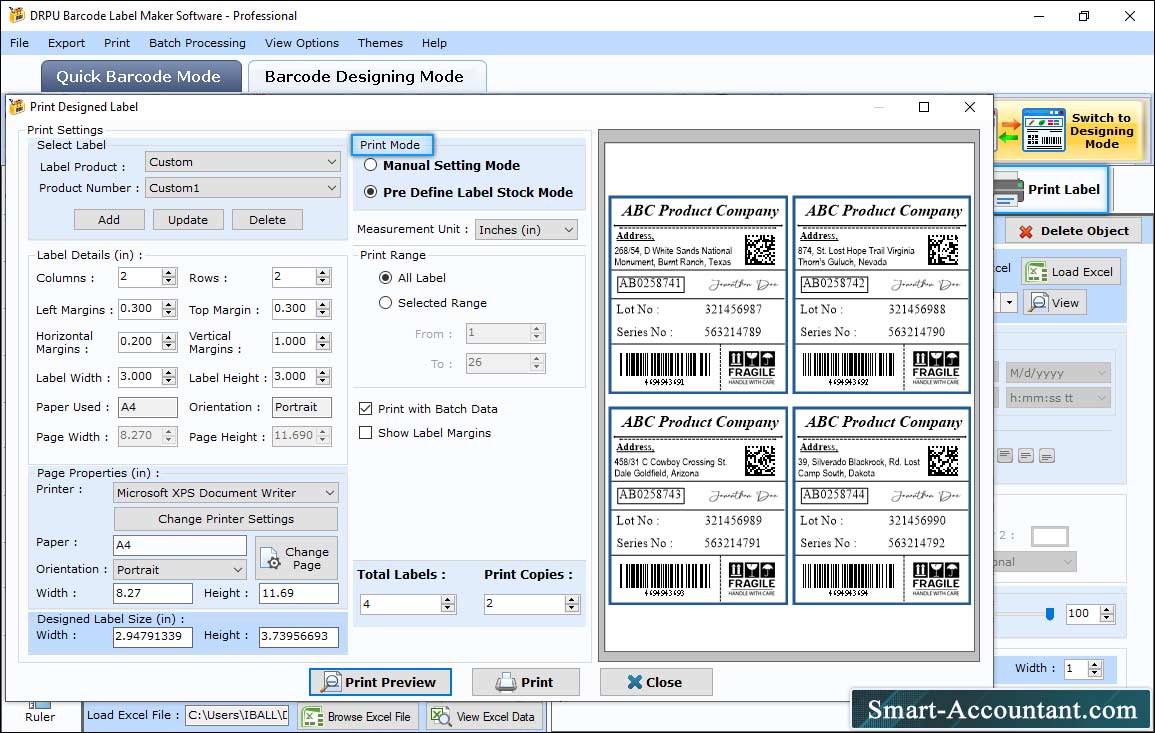This screenshot has height=733, width=1155.
Task: Open the page Orientation Portrait dropdown
Action: point(180,569)
